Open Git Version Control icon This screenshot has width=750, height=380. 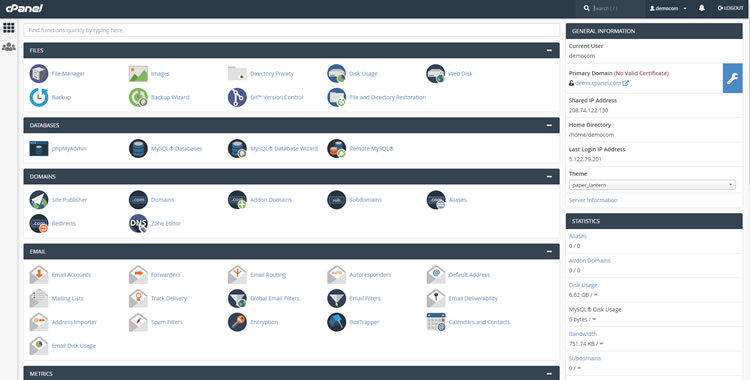237,97
